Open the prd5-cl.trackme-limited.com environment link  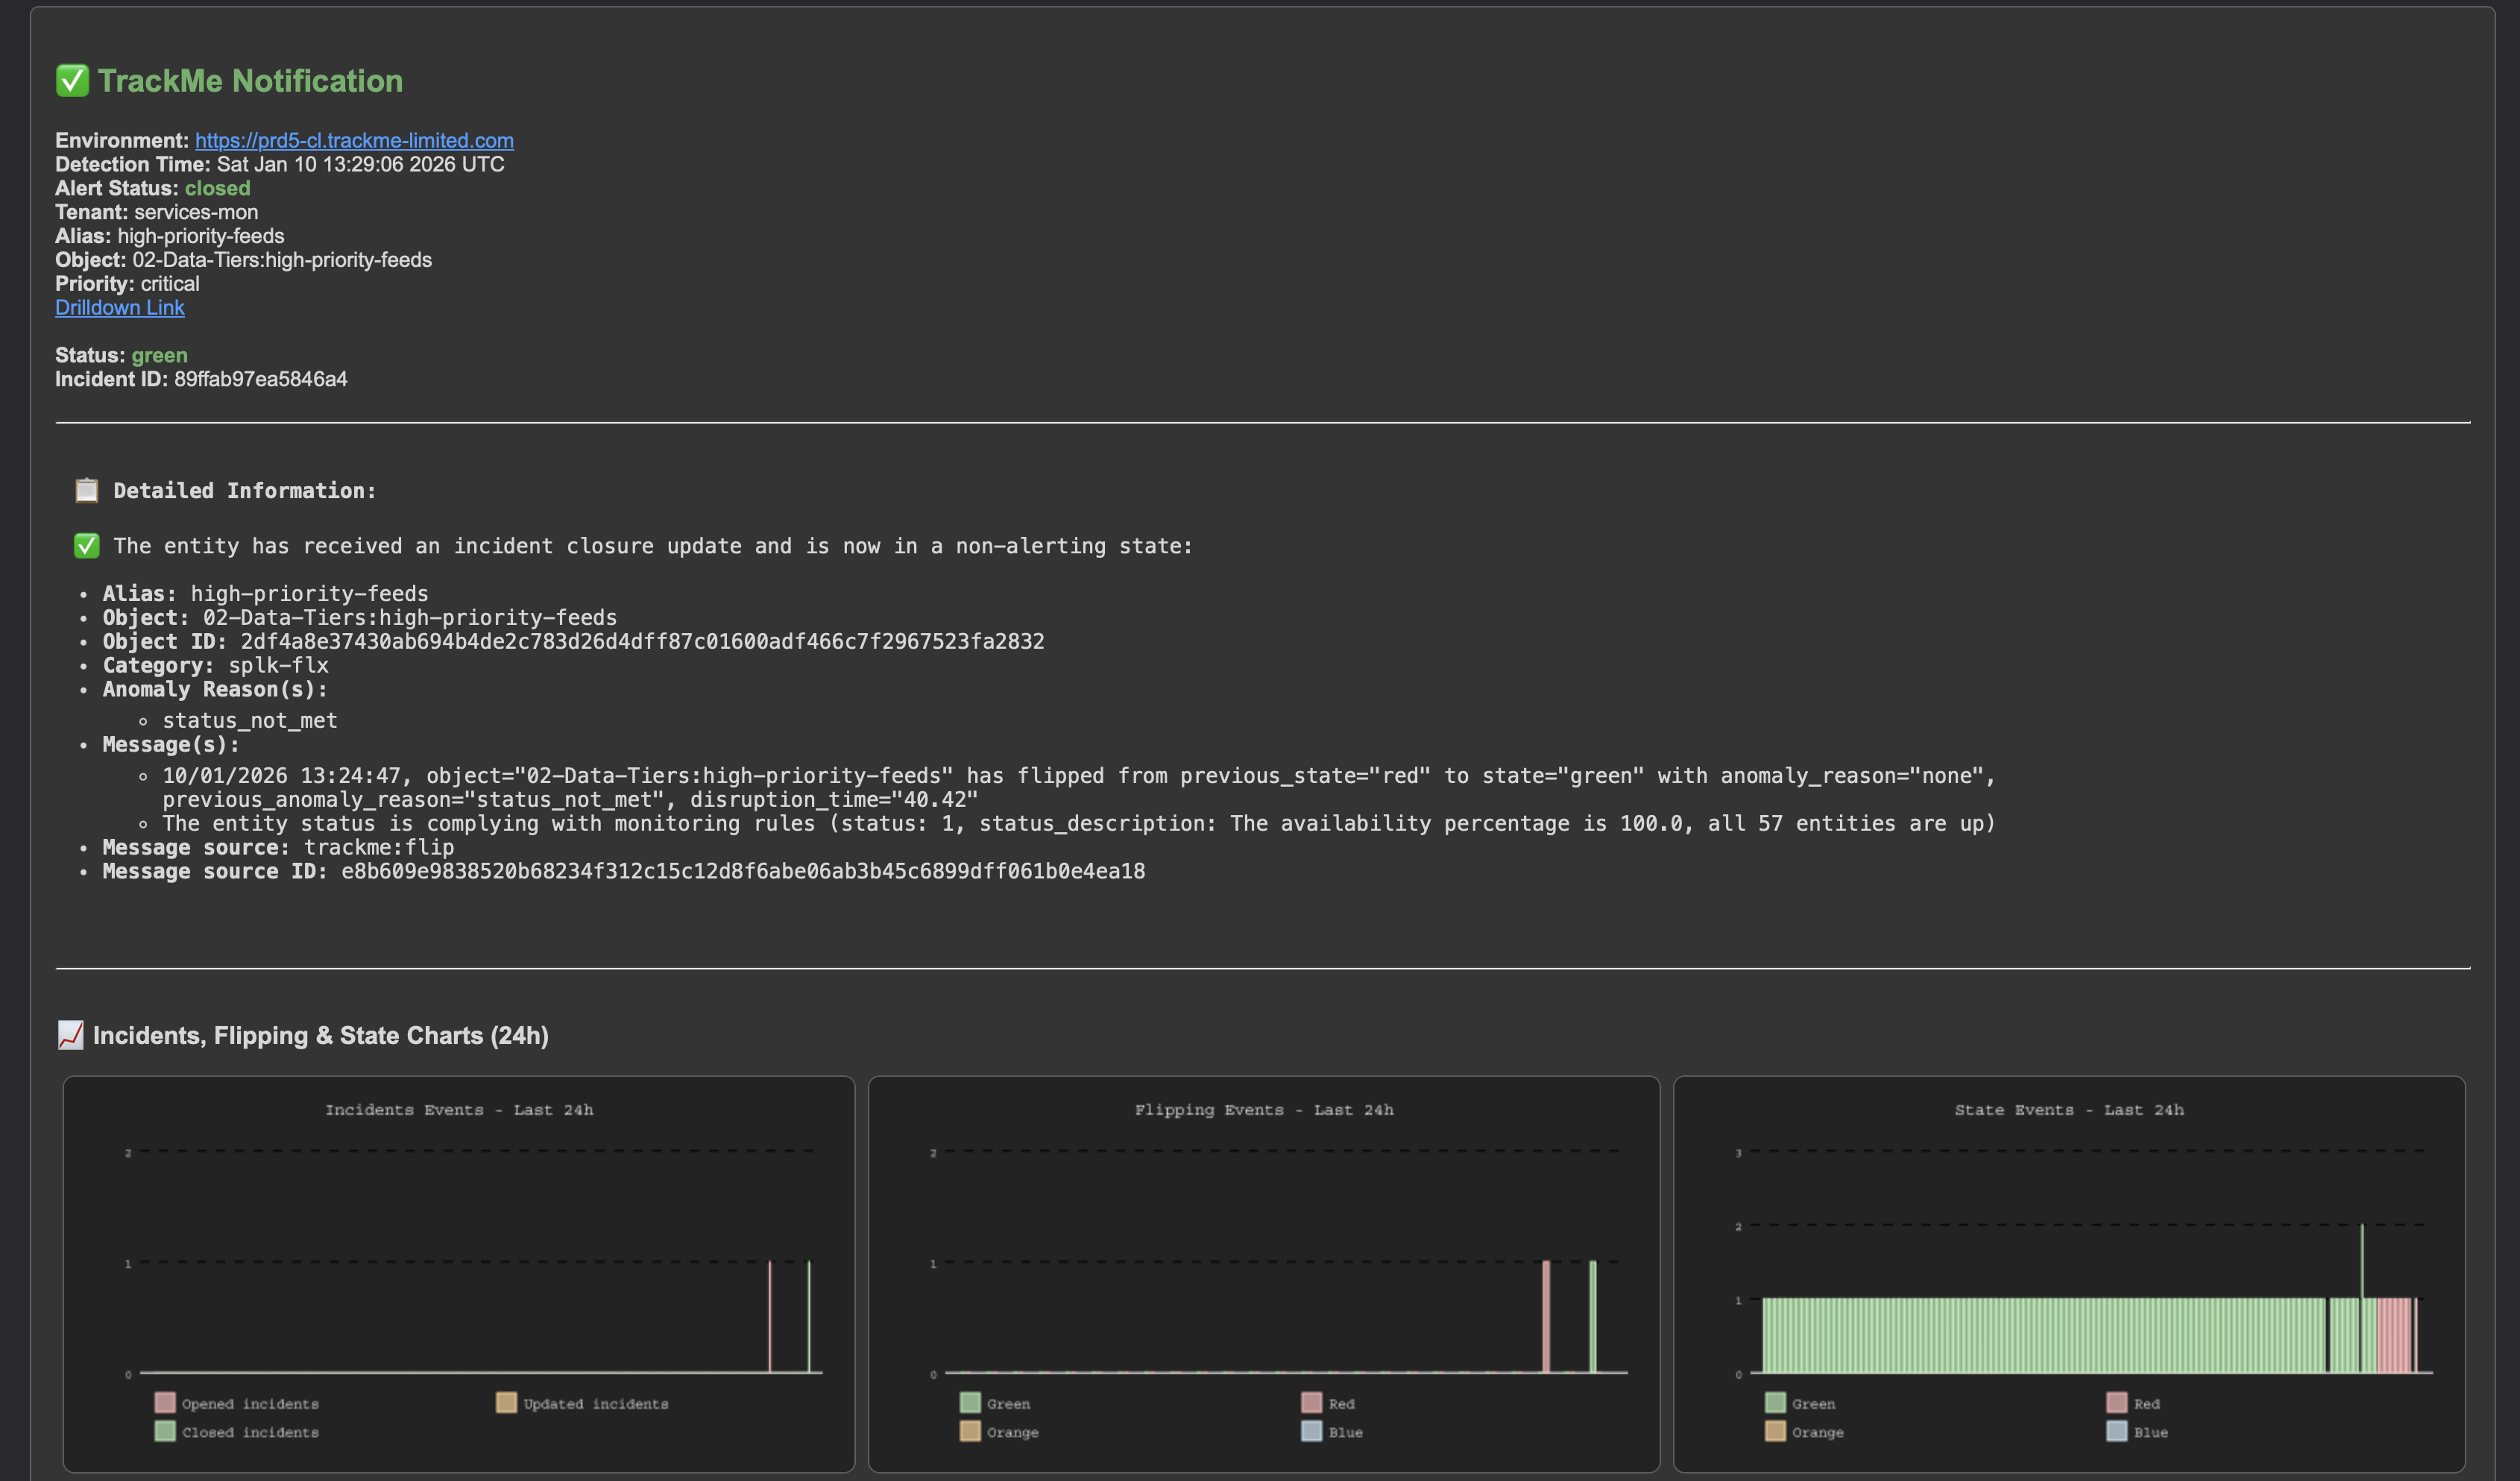point(354,140)
